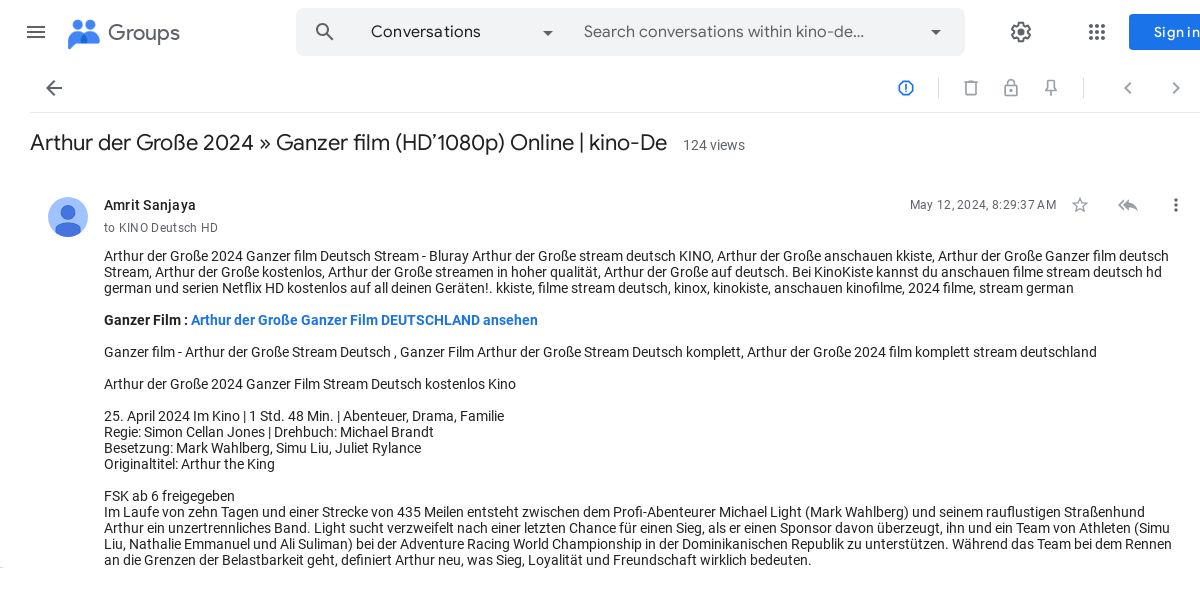Click the reply all arrow icon
1200x600 pixels.
point(1128,205)
